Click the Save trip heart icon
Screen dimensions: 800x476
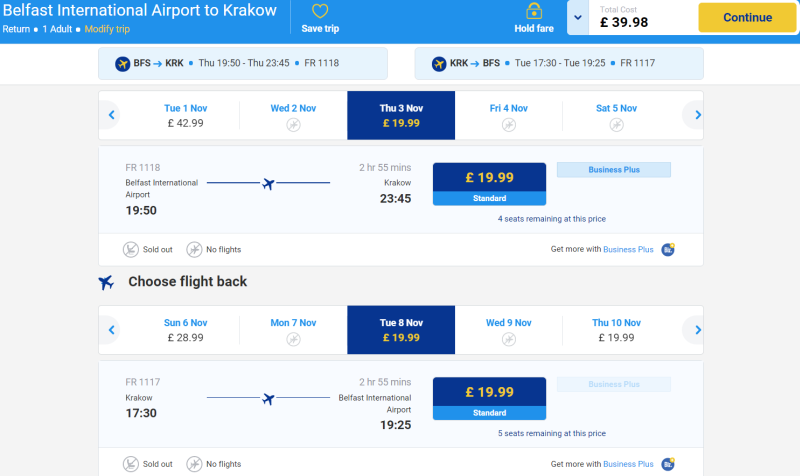click(320, 11)
